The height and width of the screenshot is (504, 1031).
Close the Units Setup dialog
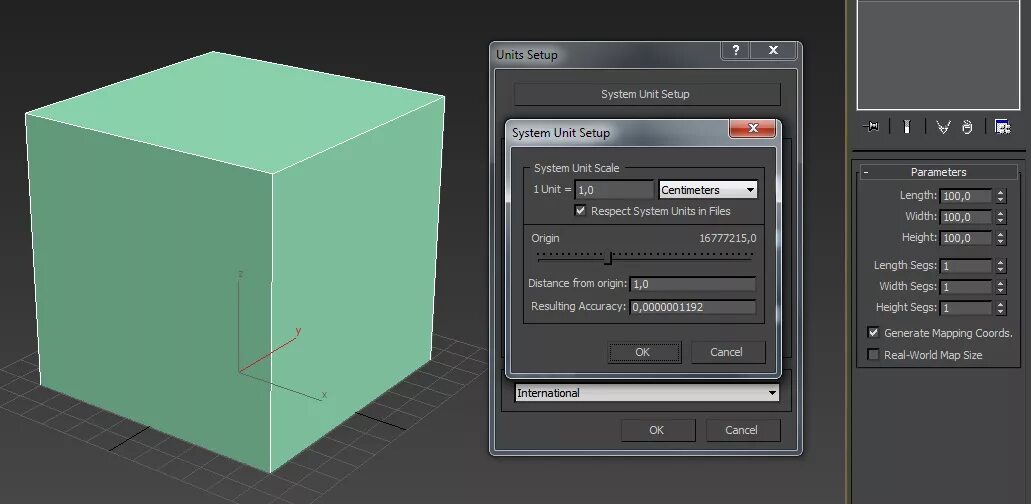(773, 51)
